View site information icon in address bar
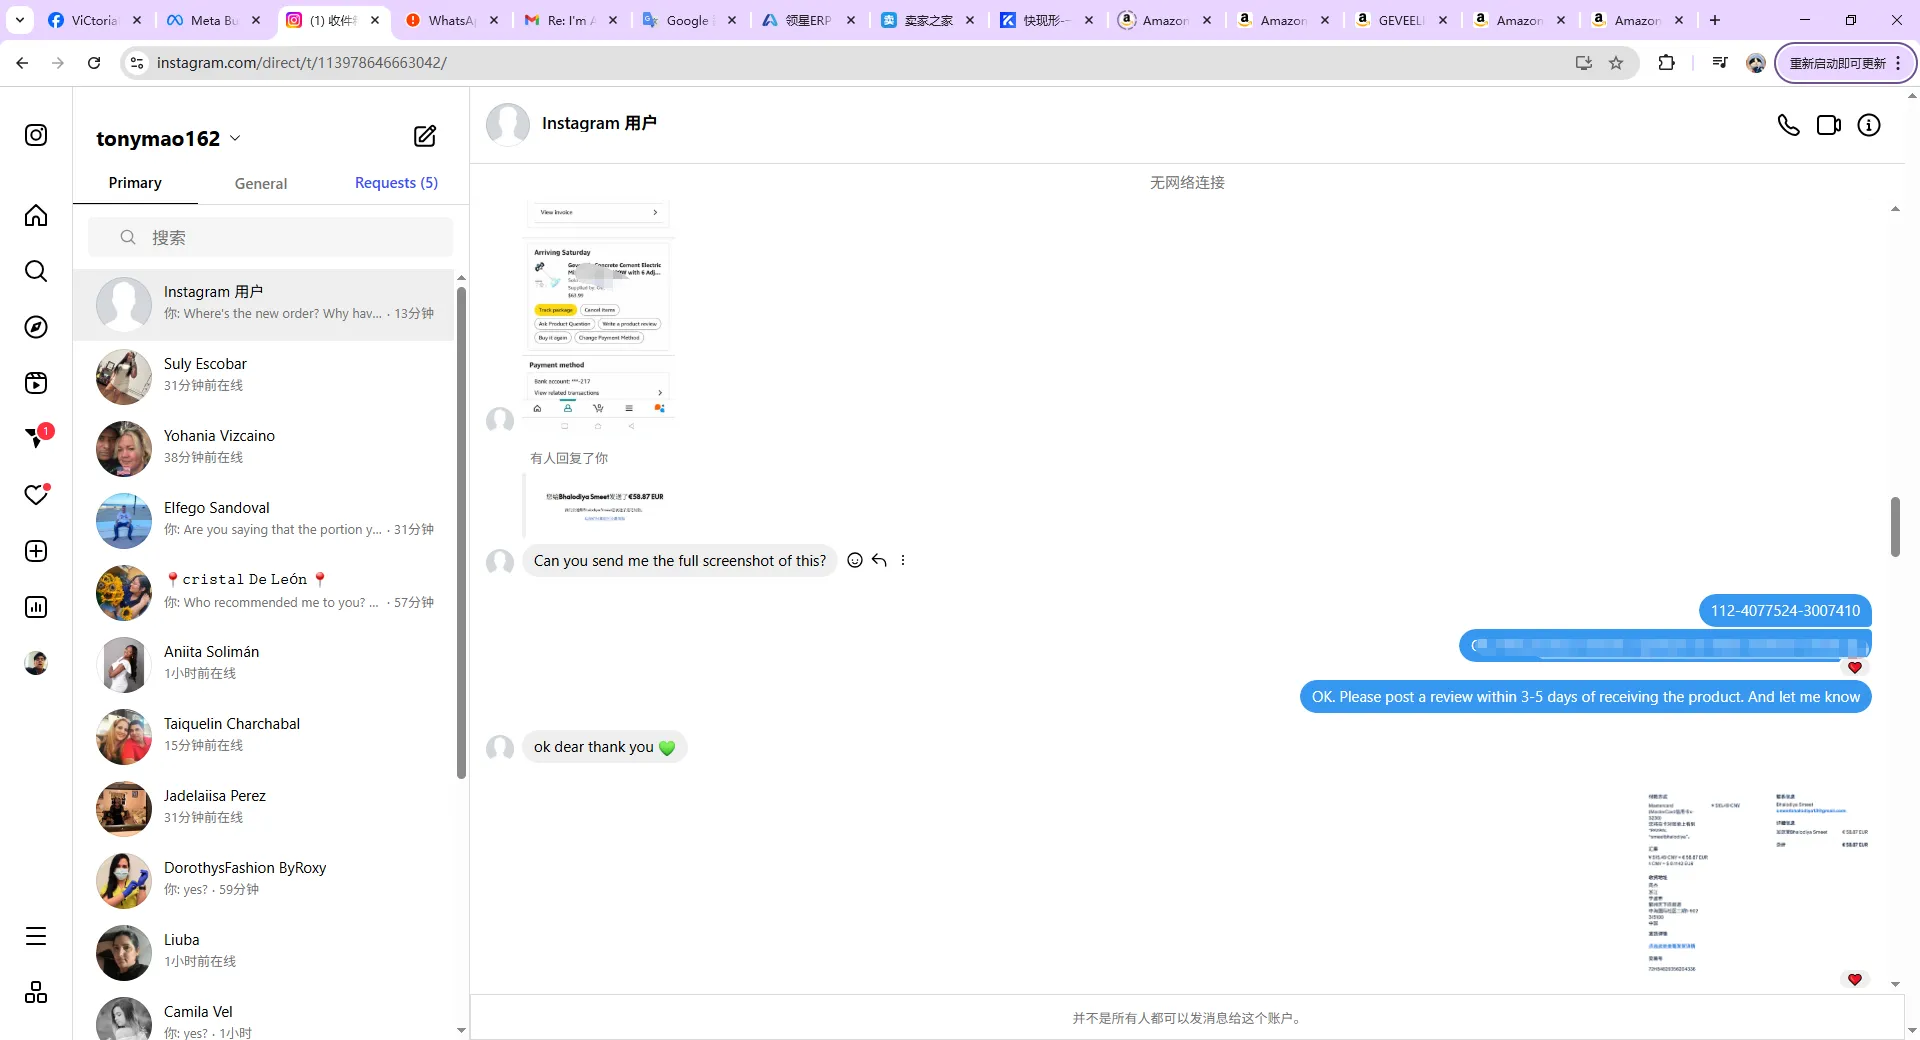Screen dimensions: 1920x1040 point(137,63)
